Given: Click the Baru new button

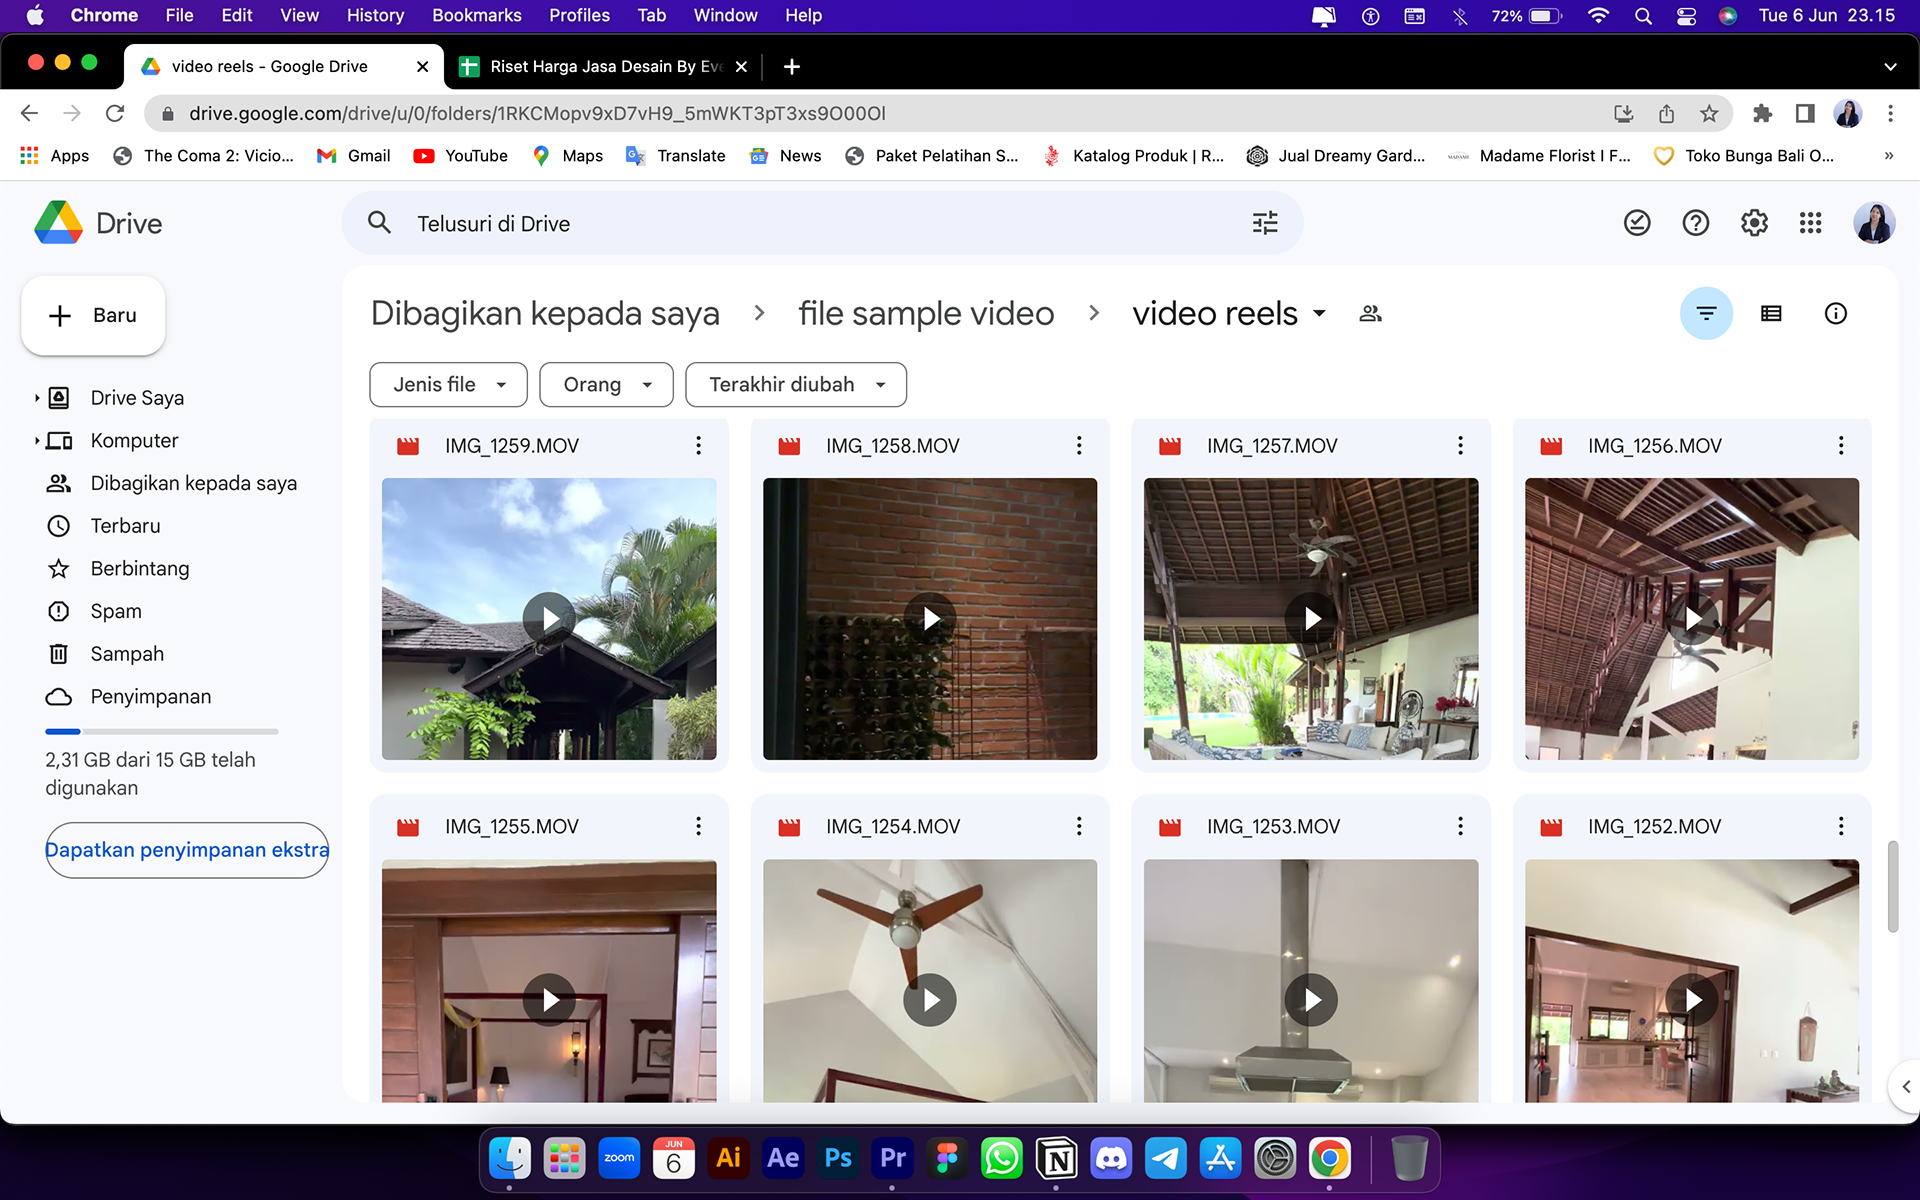Looking at the screenshot, I should [93, 316].
